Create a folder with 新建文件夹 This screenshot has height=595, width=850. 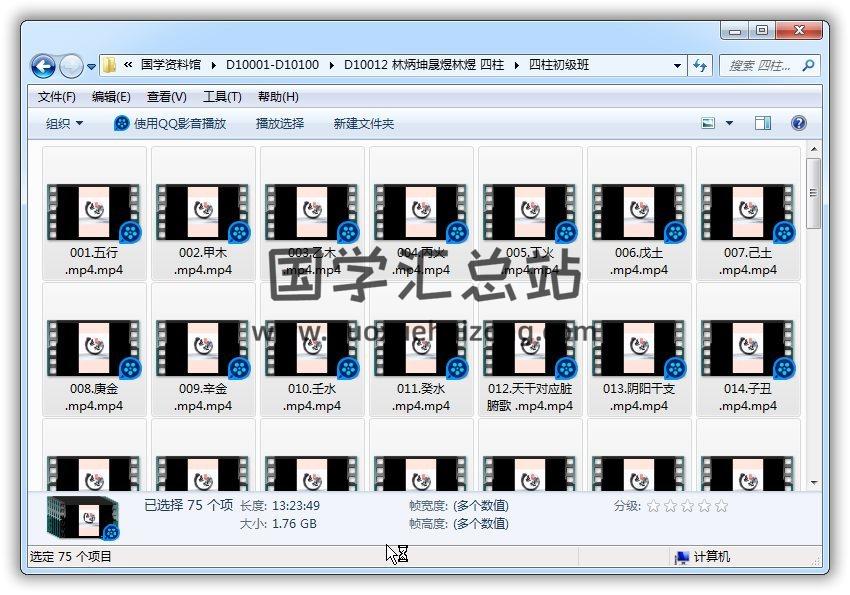363,124
